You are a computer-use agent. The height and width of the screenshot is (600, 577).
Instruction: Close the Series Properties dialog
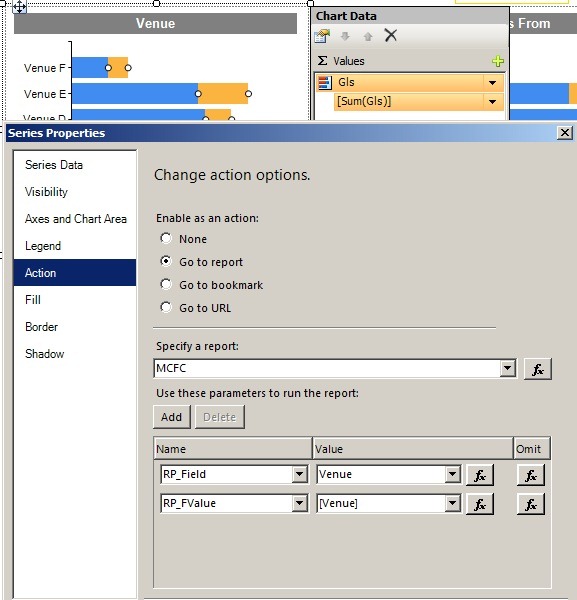click(x=565, y=133)
